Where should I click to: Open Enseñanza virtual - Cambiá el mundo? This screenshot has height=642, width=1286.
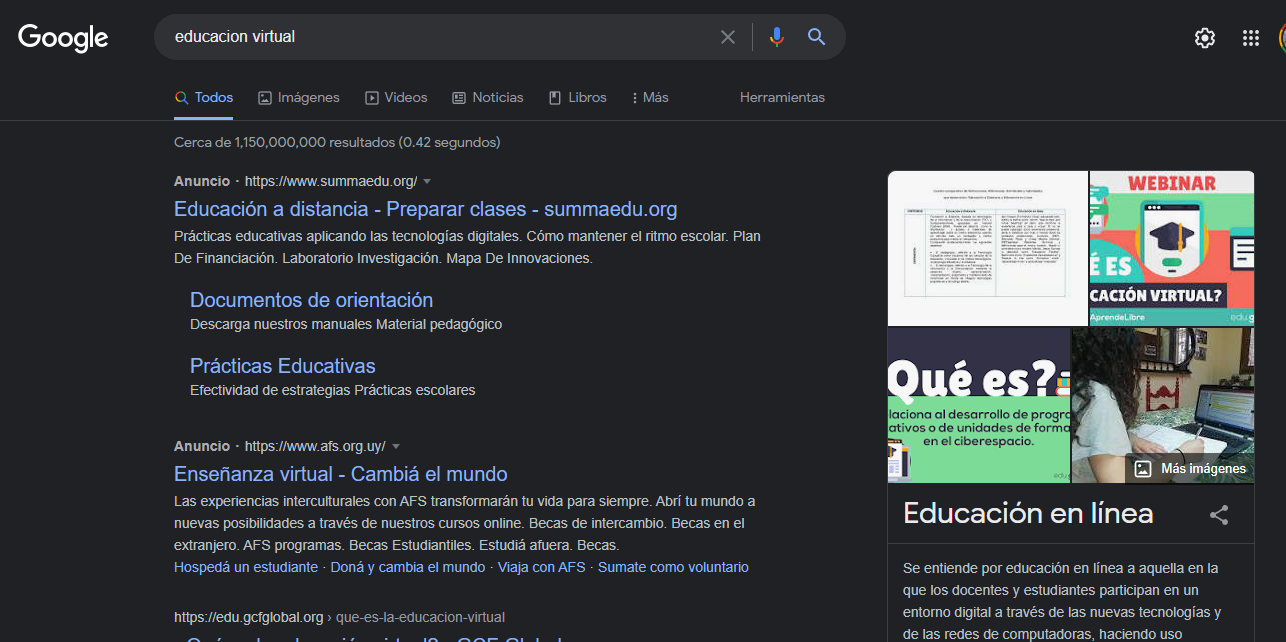pyautogui.click(x=340, y=474)
